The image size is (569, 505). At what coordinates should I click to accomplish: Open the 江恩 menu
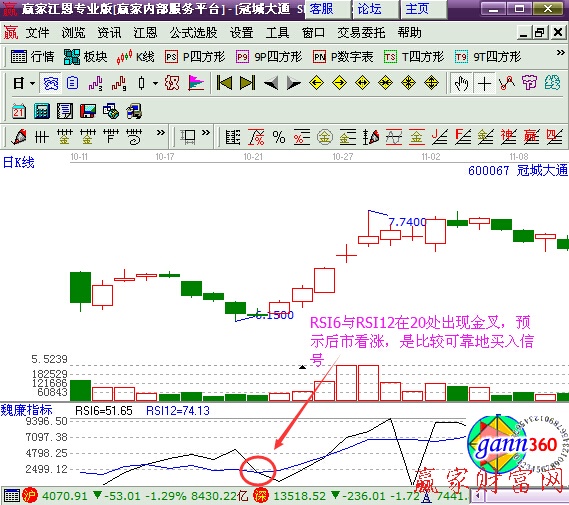[145, 33]
